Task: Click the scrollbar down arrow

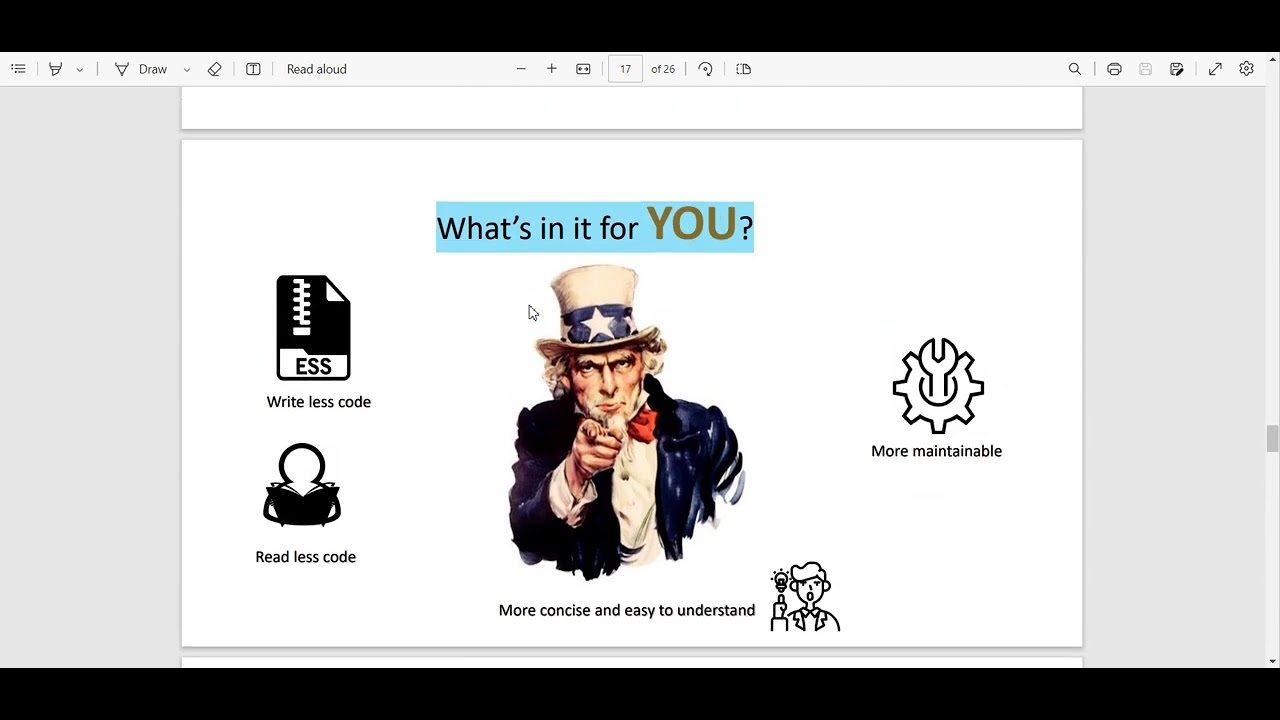Action: point(1272,661)
